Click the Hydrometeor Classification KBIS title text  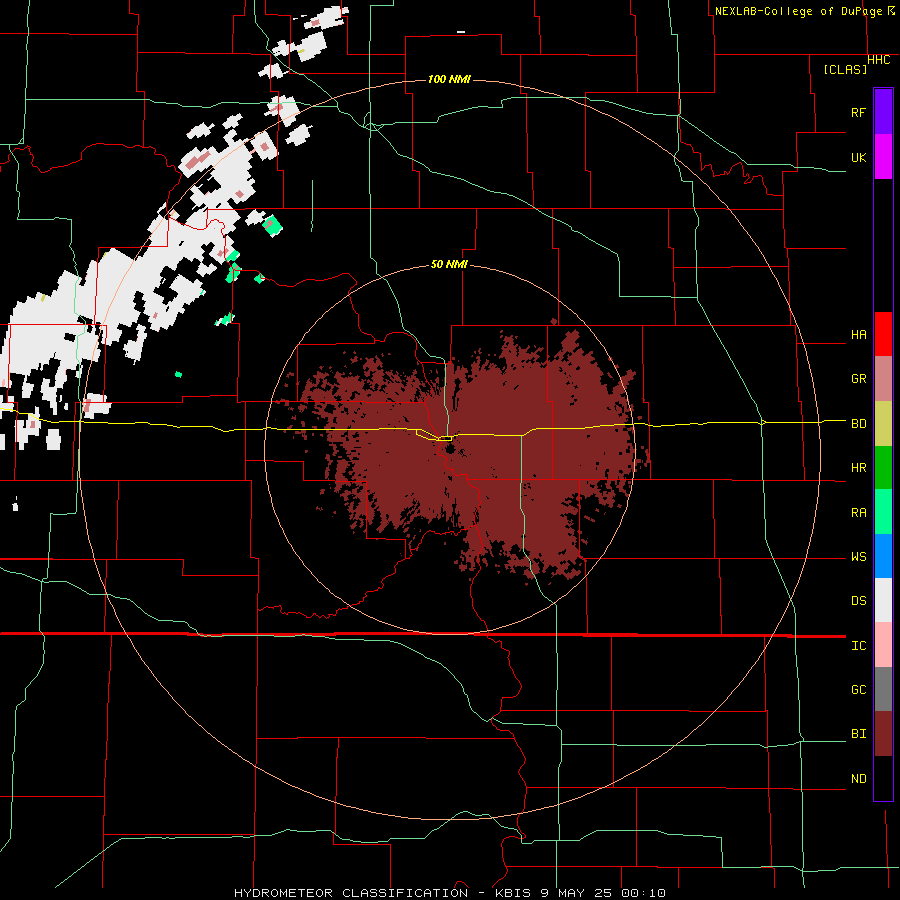click(x=450, y=893)
